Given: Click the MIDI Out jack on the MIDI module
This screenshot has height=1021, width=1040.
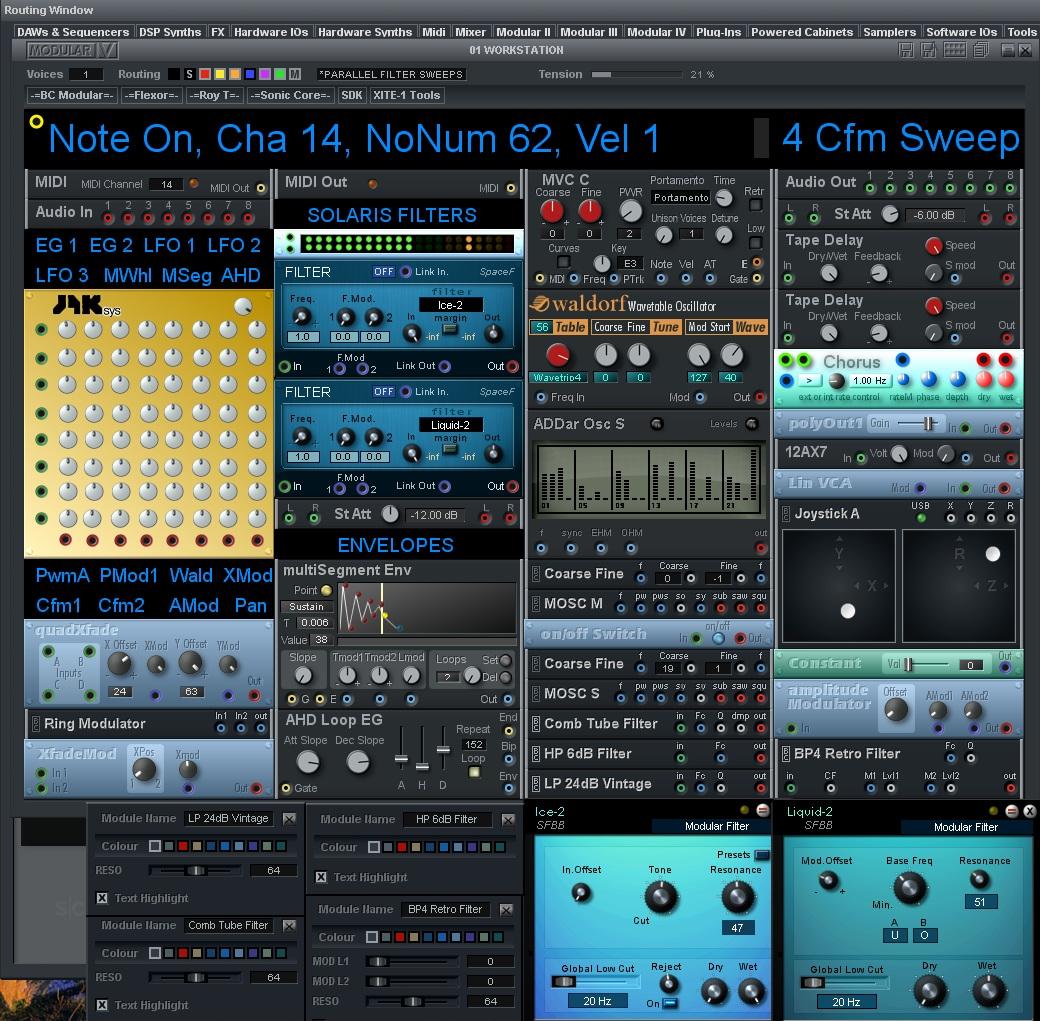Looking at the screenshot, I should 261,188.
